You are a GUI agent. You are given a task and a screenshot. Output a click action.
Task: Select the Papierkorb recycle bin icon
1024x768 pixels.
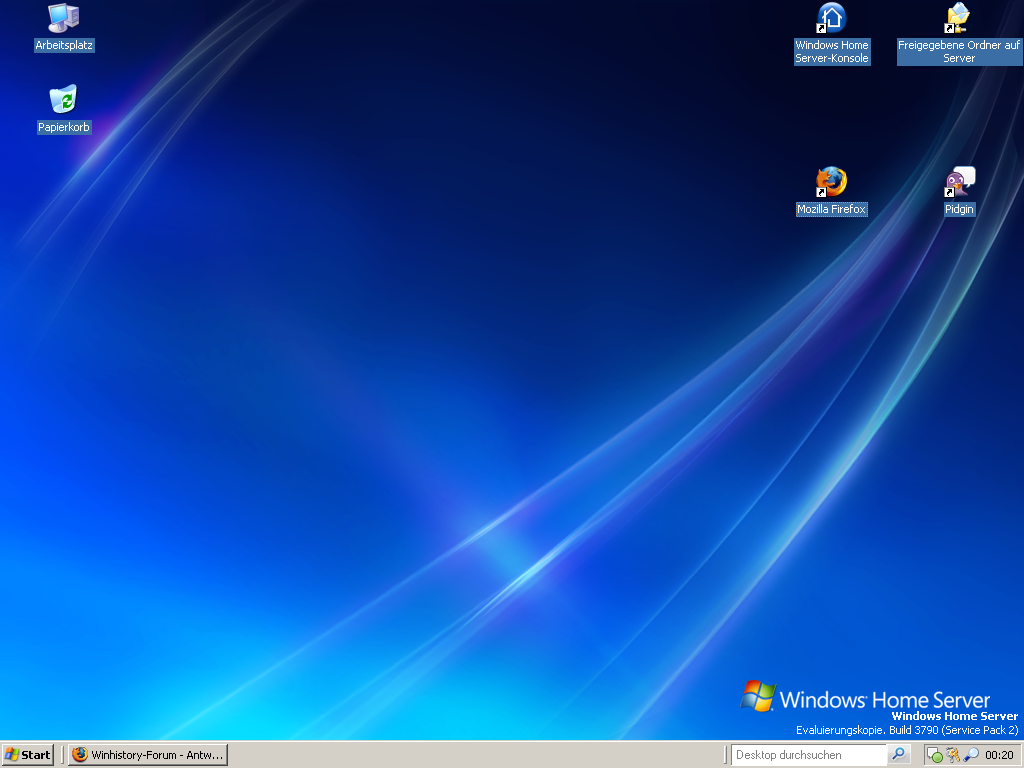pyautogui.click(x=64, y=100)
